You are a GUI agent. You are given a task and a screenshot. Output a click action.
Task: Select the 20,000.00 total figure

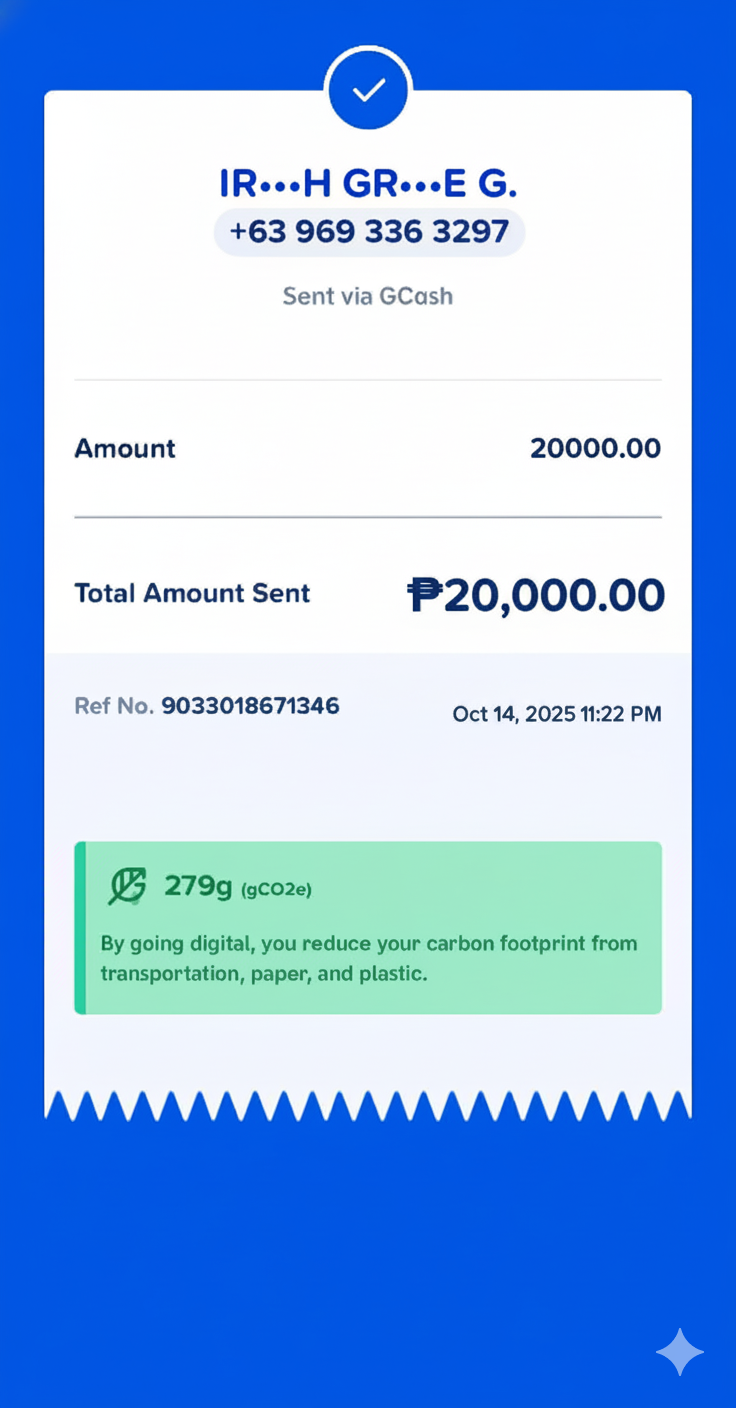554,595
